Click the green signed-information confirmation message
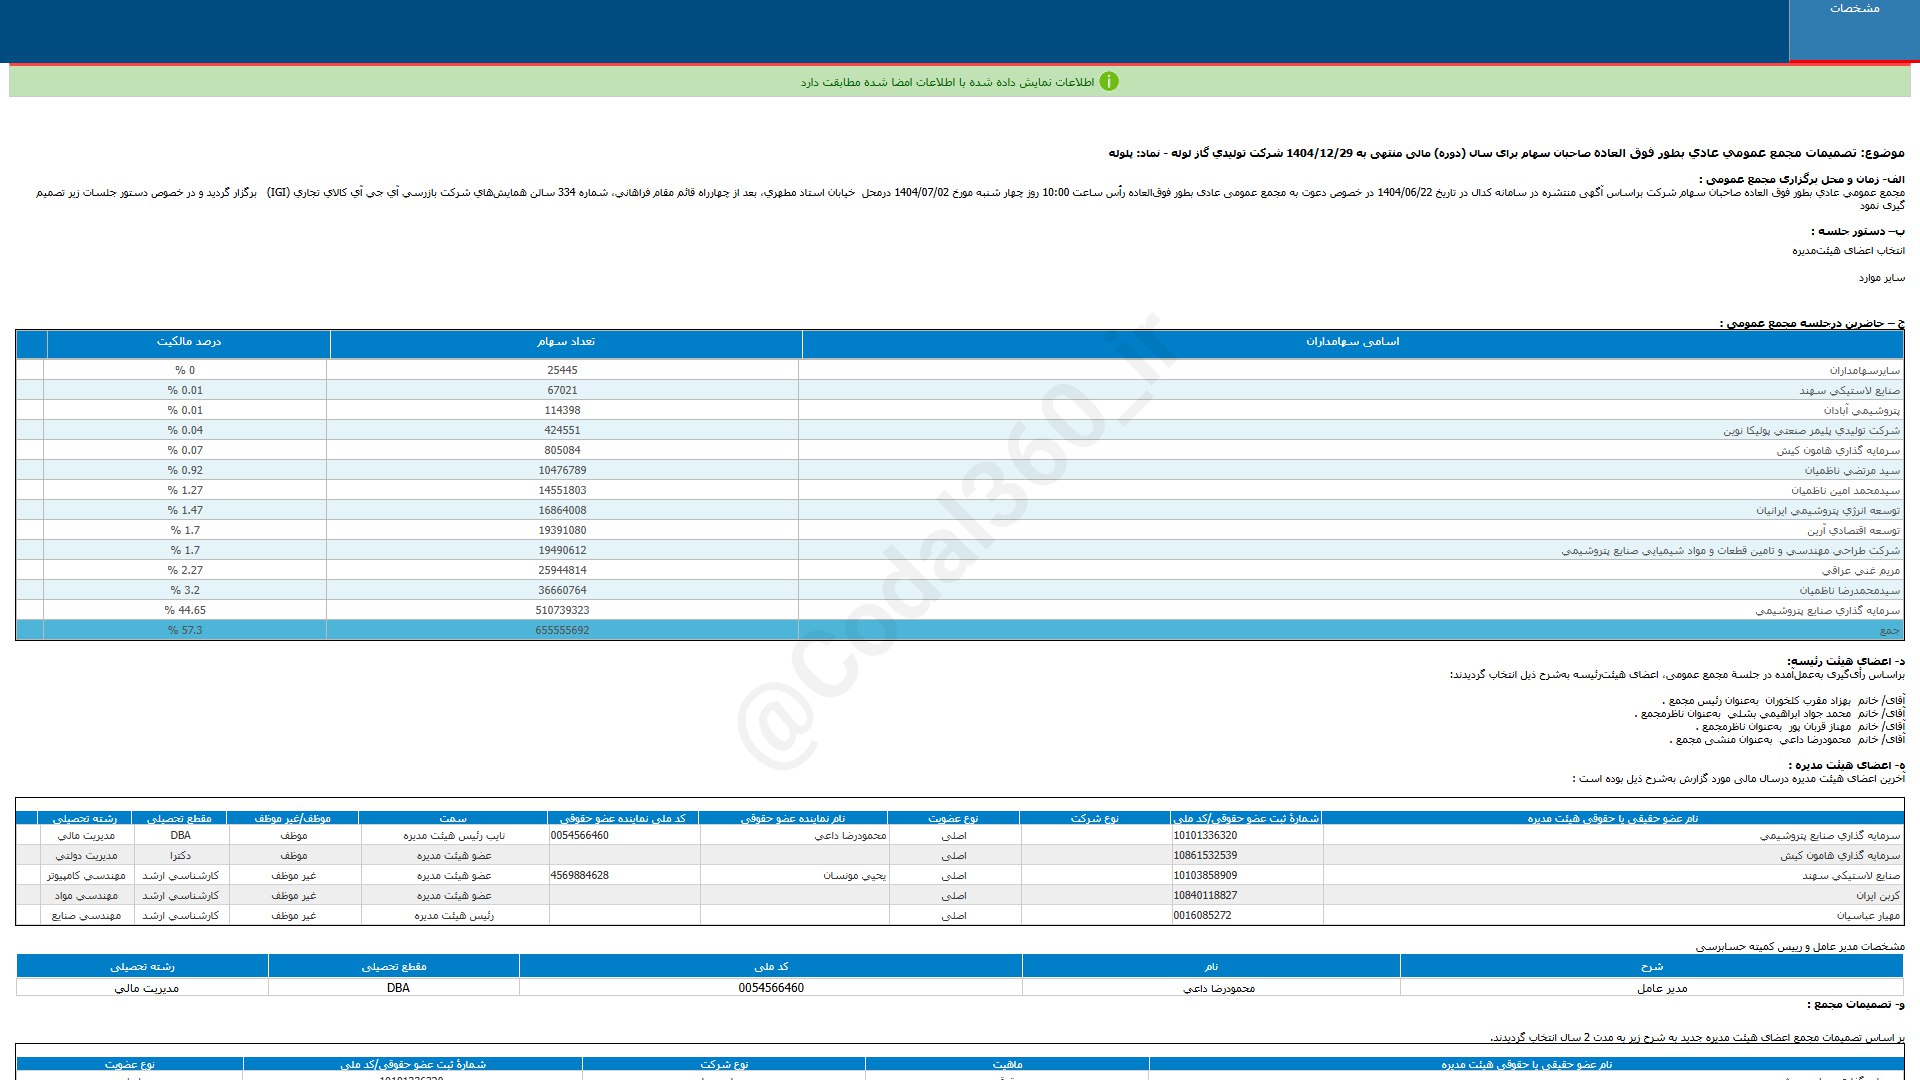The image size is (1920, 1080). (946, 82)
